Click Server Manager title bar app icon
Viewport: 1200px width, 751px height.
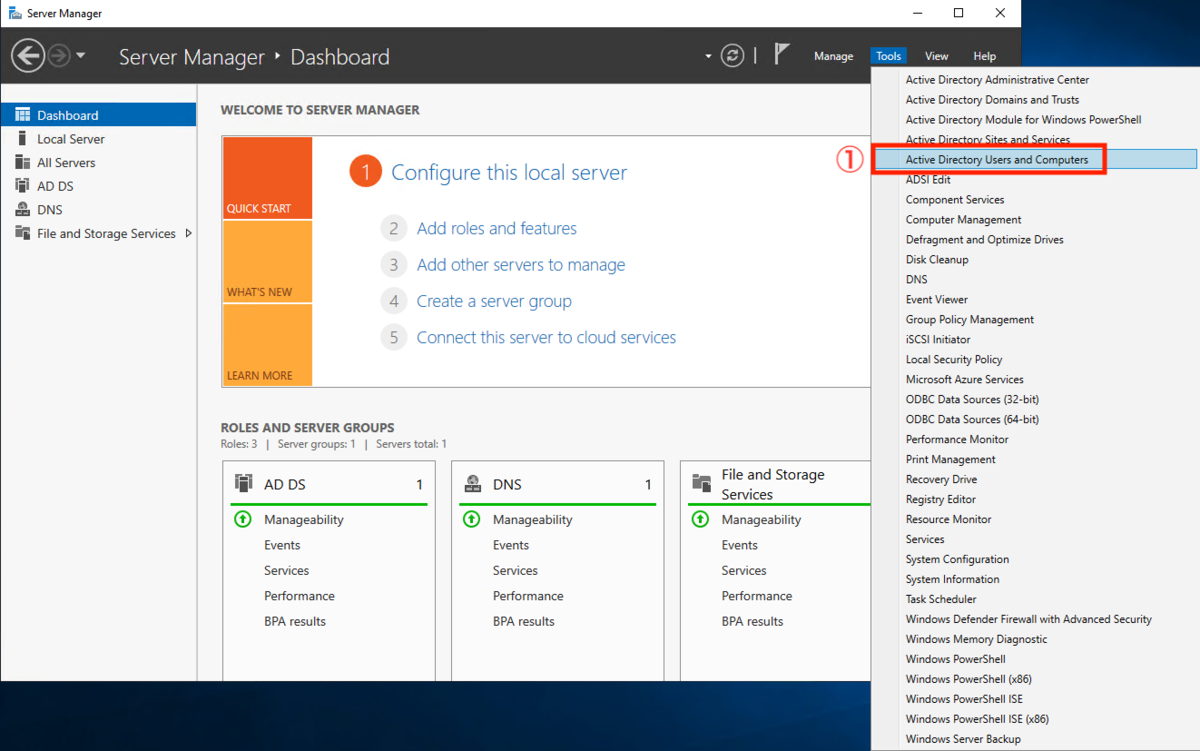click(x=15, y=13)
